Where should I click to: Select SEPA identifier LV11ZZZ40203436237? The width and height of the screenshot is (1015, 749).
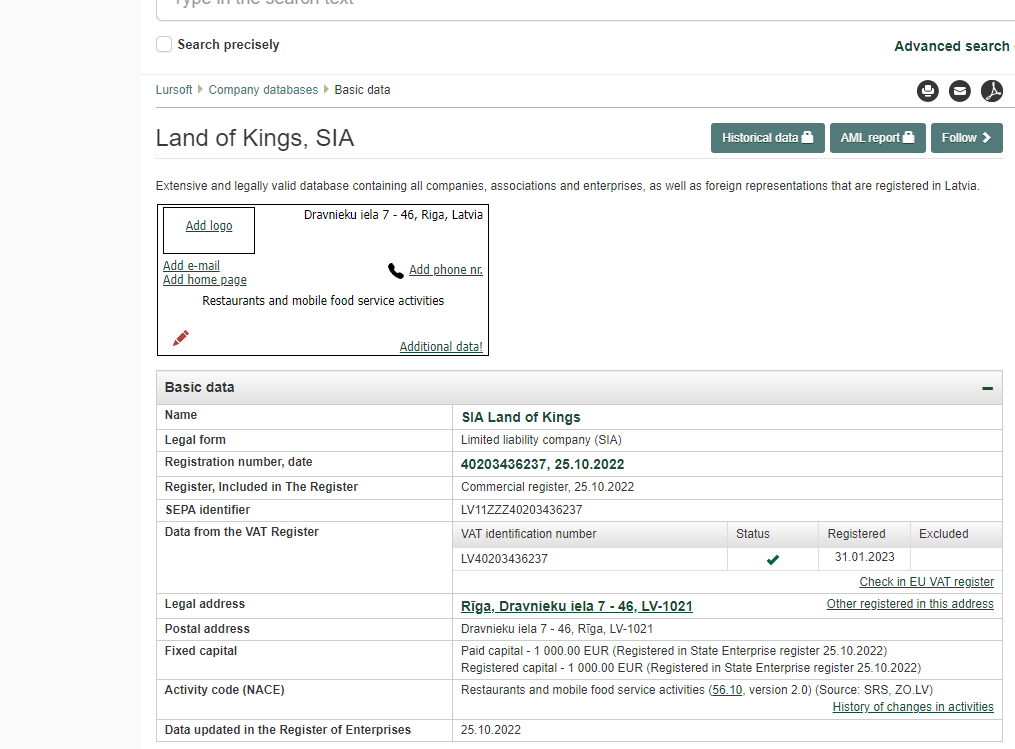click(x=521, y=509)
